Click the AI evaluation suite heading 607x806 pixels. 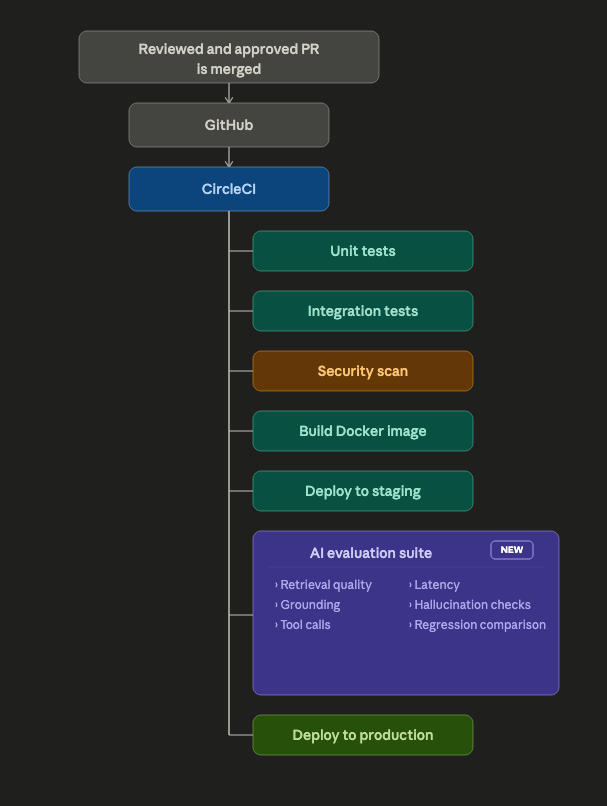click(371, 553)
